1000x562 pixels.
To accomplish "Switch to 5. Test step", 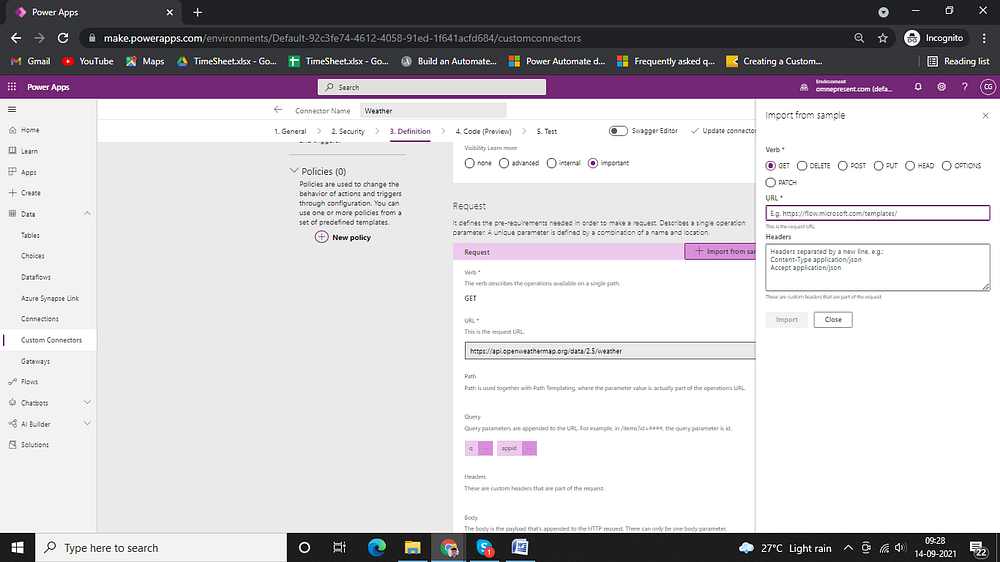I will point(547,131).
